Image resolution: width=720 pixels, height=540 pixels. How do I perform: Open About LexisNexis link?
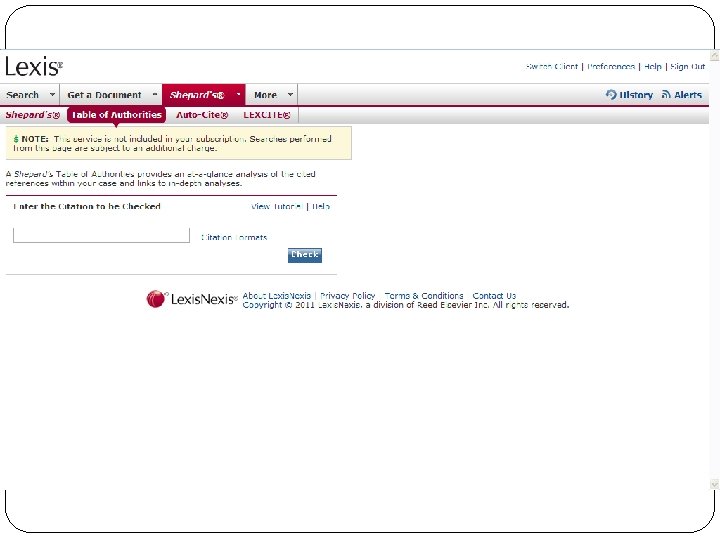tap(276, 296)
